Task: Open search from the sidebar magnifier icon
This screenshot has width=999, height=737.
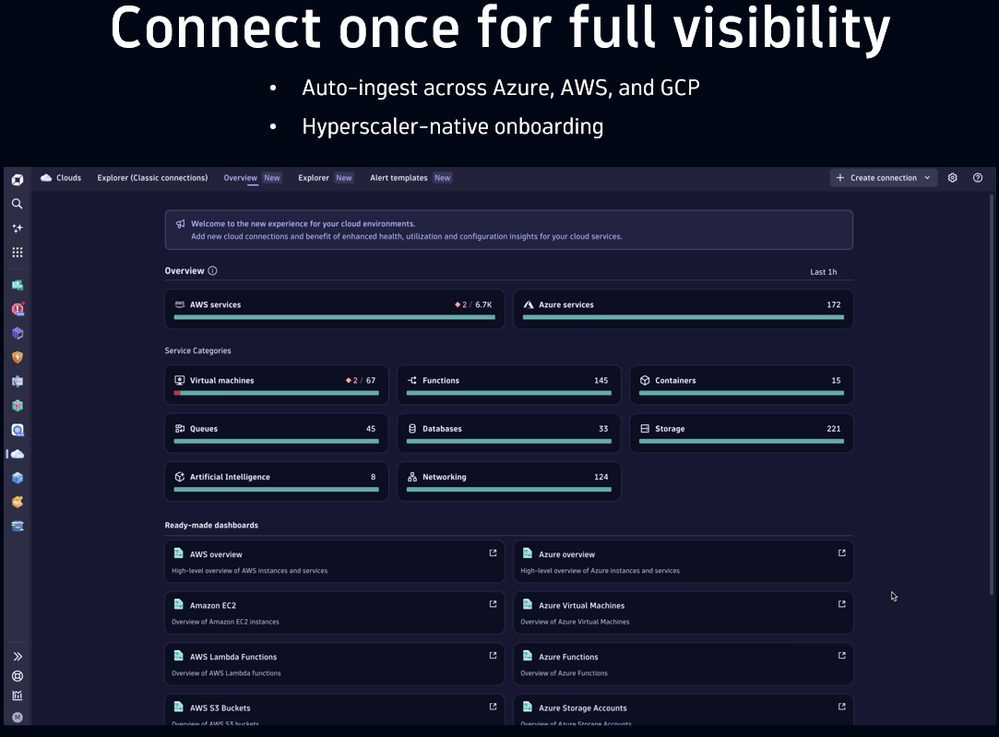Action: [17, 204]
